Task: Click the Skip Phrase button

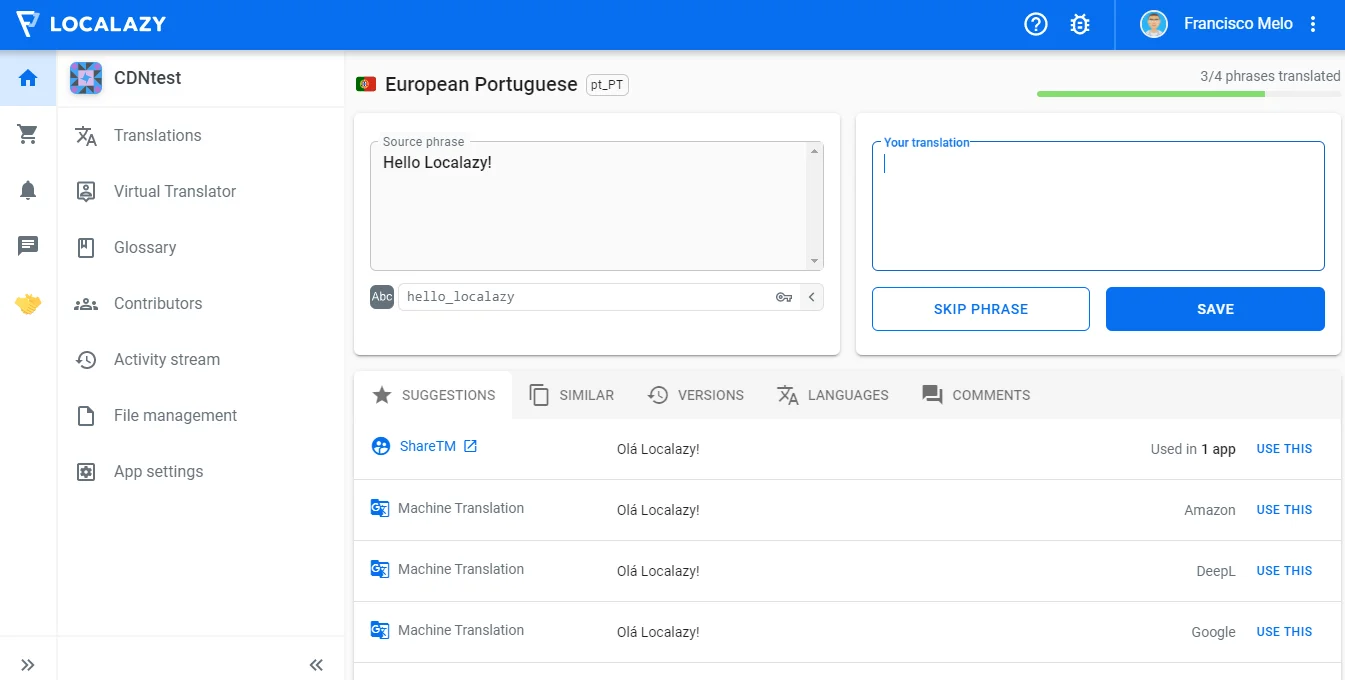Action: coord(980,309)
